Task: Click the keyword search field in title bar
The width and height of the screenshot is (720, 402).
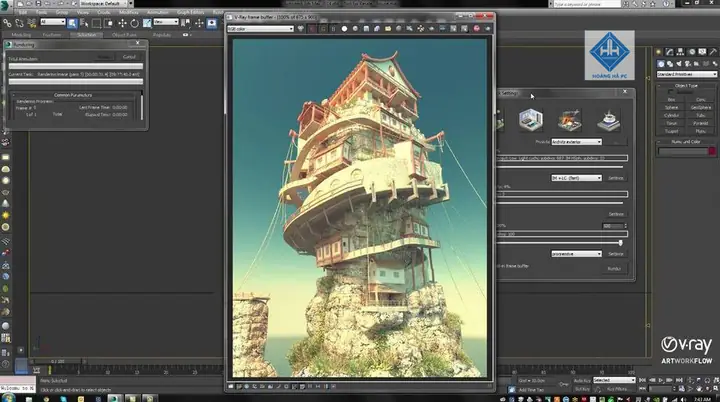Action: [587, 4]
